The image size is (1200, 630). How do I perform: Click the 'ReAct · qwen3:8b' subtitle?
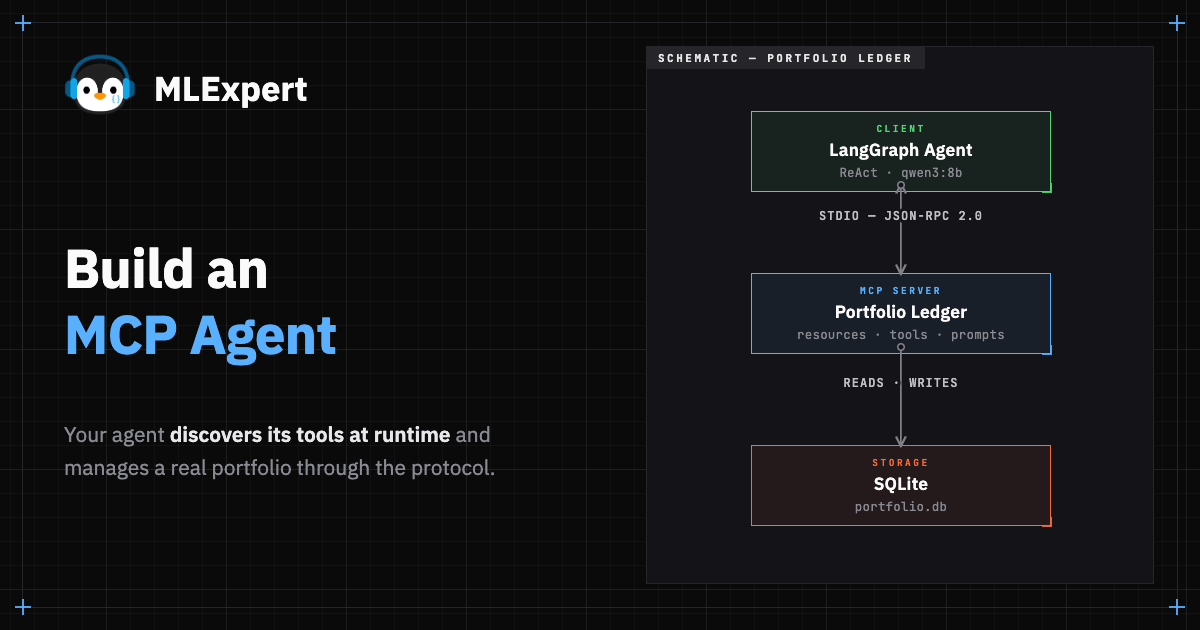pyautogui.click(x=901, y=173)
